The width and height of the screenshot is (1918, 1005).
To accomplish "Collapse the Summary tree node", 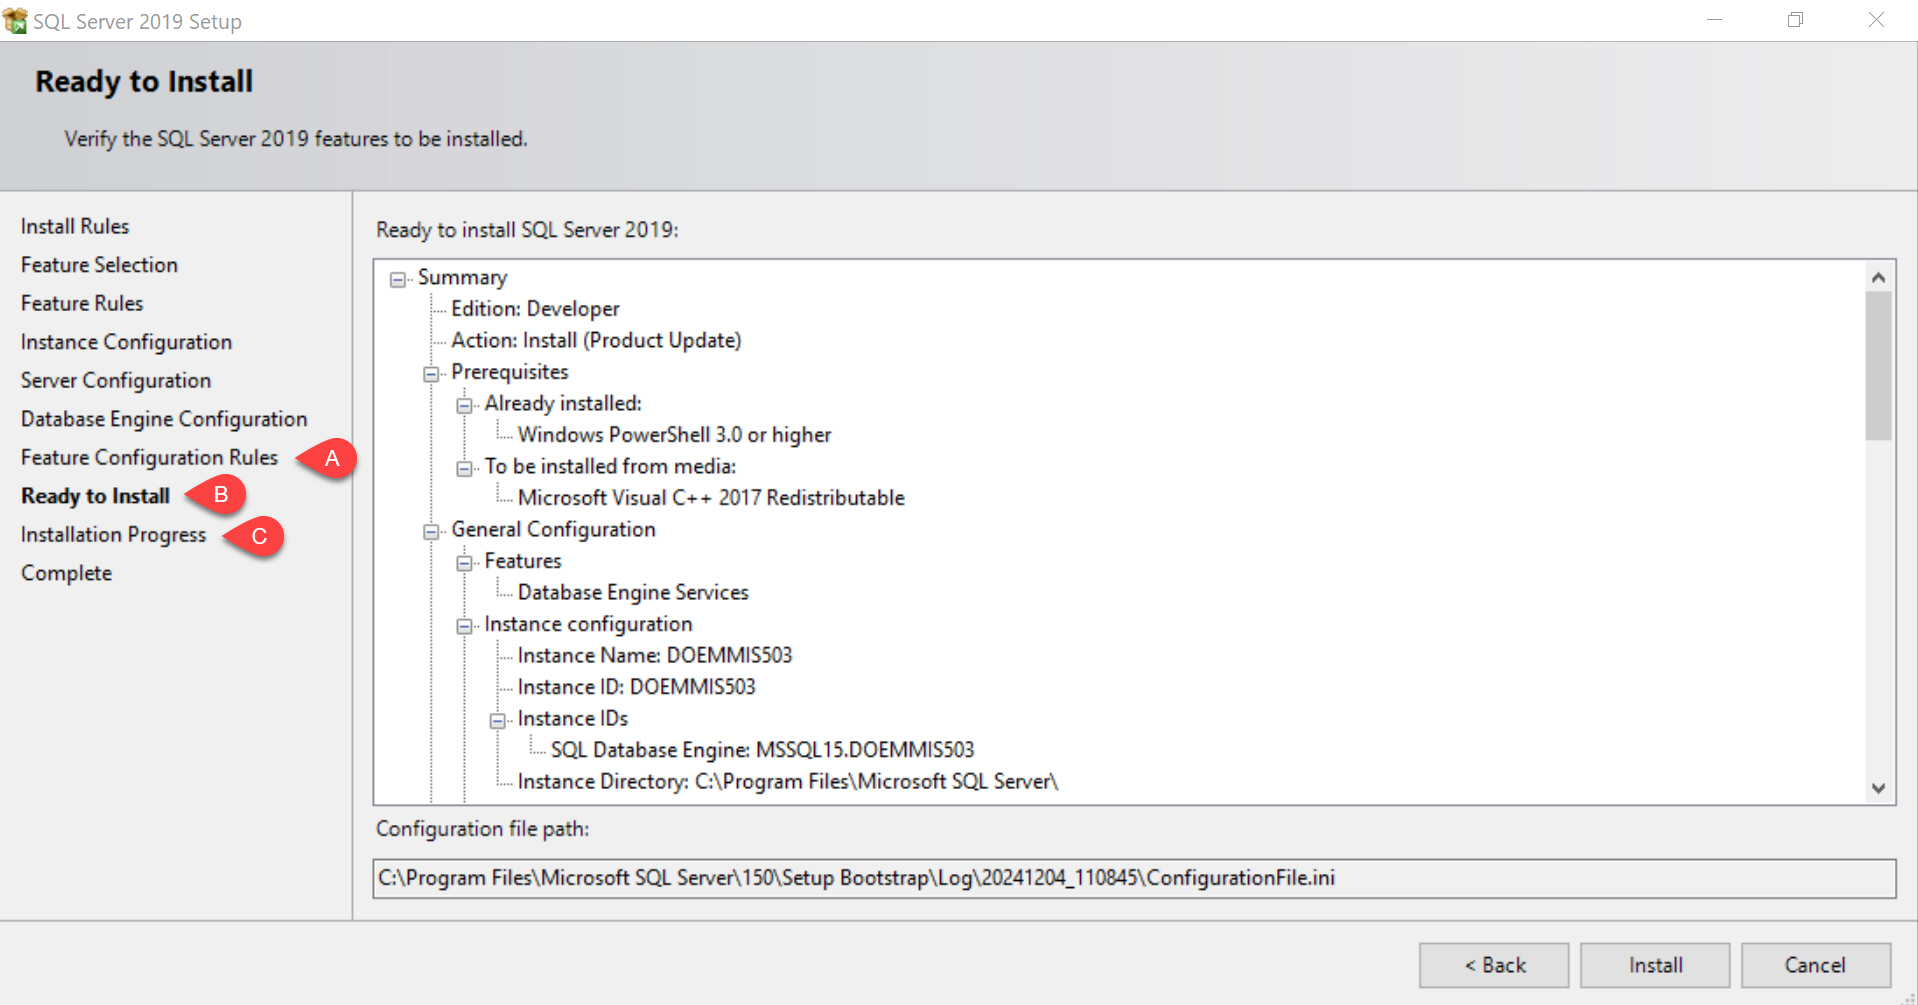I will pos(398,279).
